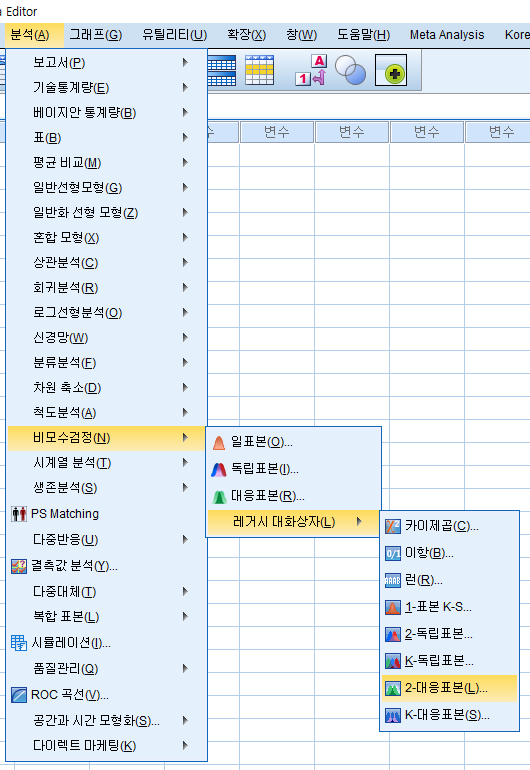This screenshot has width=530, height=770.
Task: Click the icon beside K-독립표본
Action: click(x=392, y=661)
